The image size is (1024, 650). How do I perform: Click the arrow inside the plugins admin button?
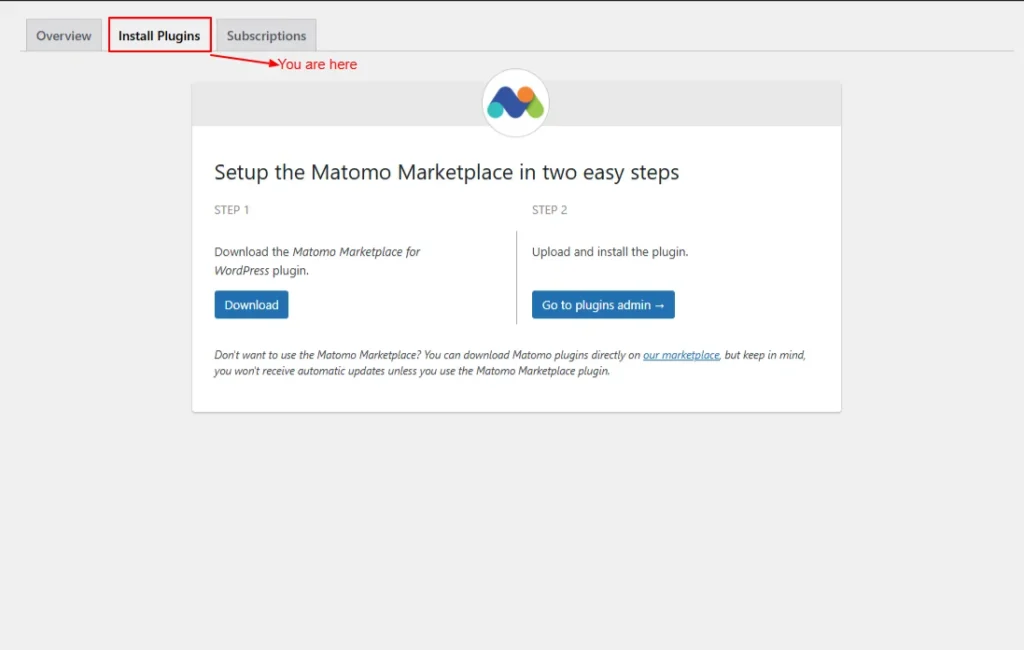(x=659, y=305)
